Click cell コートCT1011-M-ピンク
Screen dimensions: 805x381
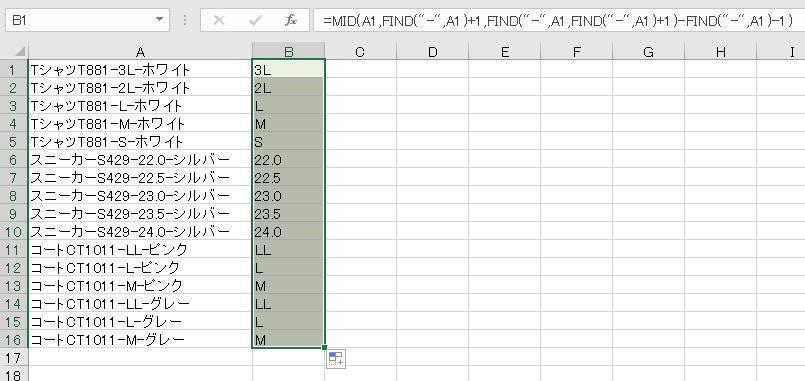(140, 285)
